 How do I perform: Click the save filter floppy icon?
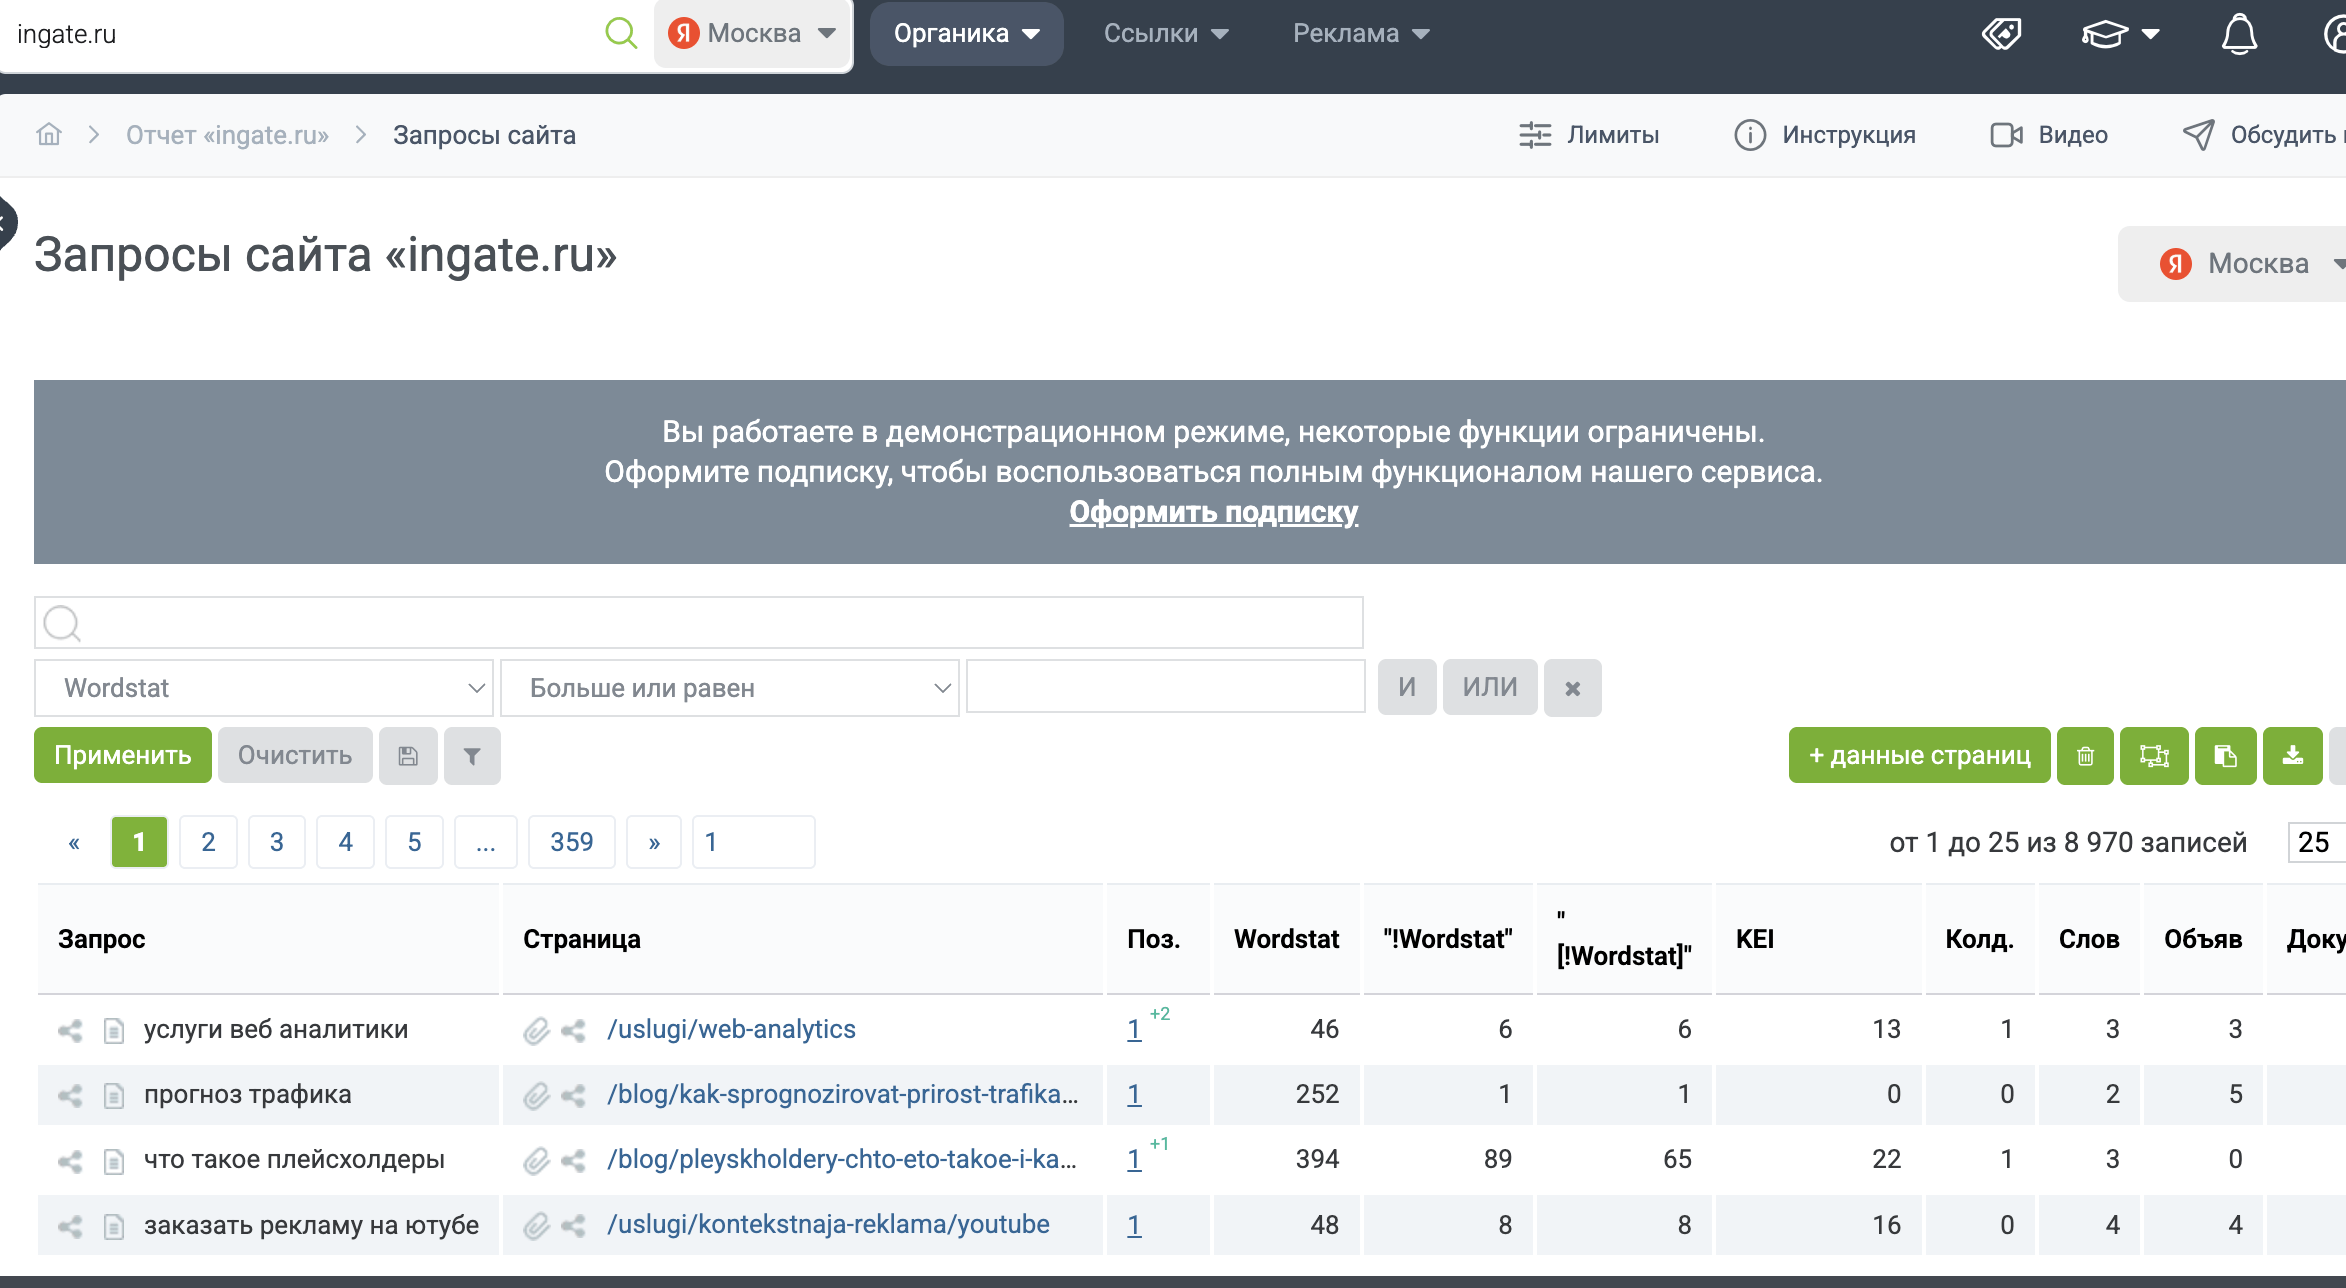[x=408, y=756]
